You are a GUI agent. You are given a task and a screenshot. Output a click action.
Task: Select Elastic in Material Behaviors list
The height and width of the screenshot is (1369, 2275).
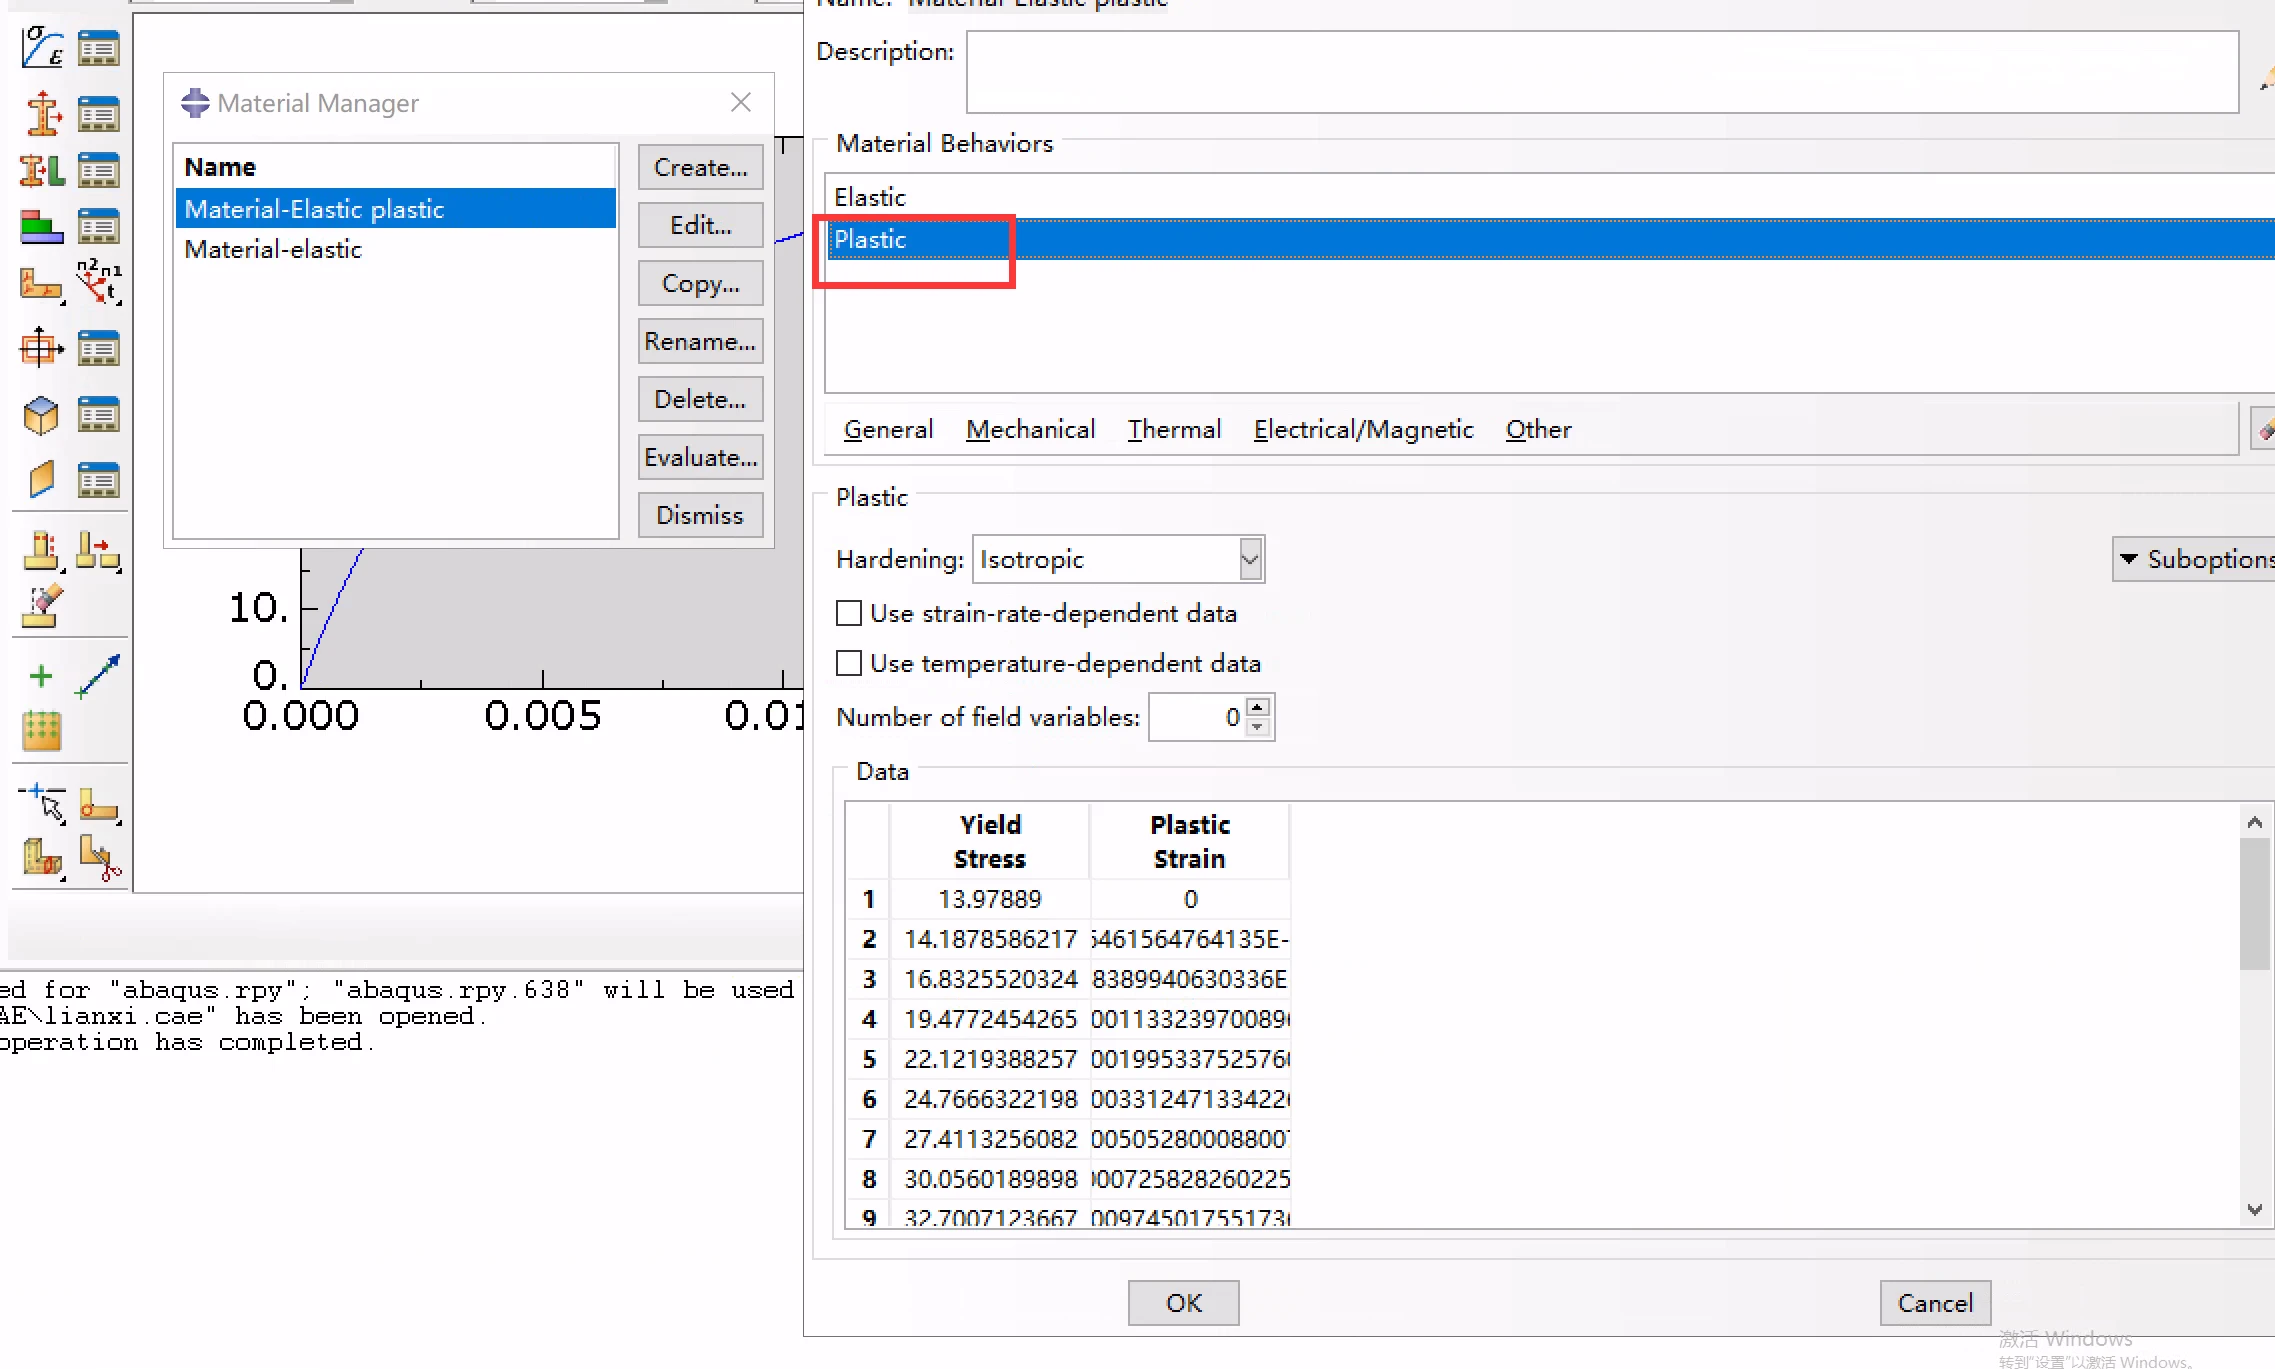(x=1550, y=197)
